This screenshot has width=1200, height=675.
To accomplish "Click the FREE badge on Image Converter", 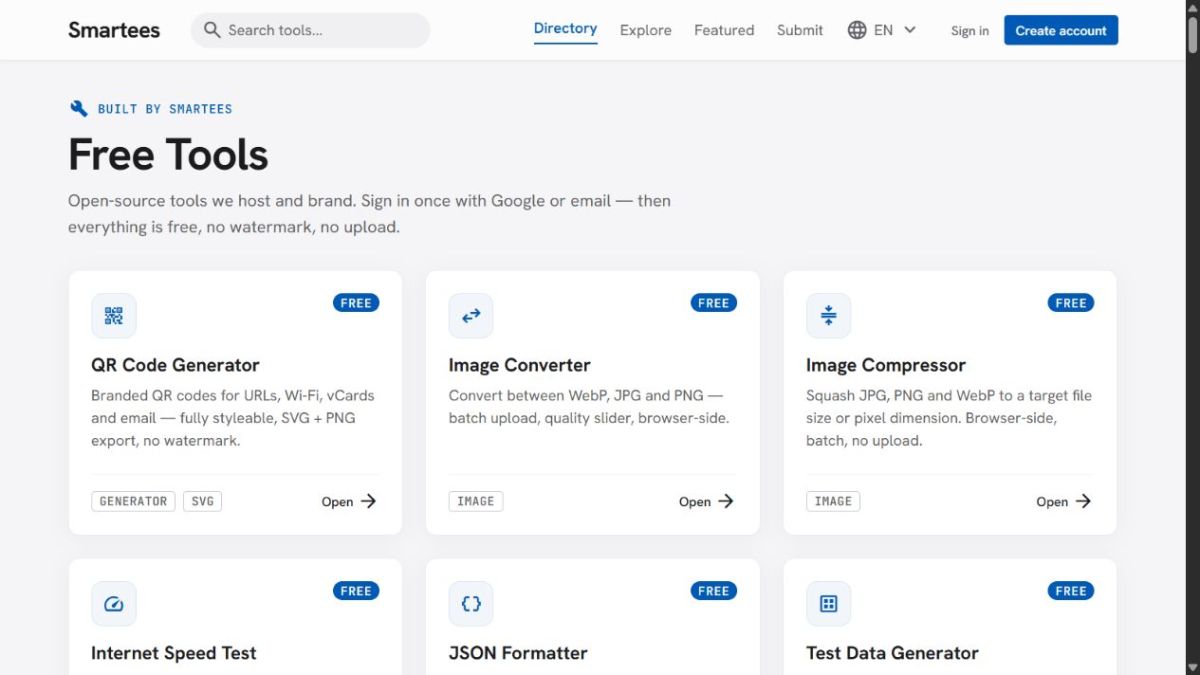I will [714, 303].
